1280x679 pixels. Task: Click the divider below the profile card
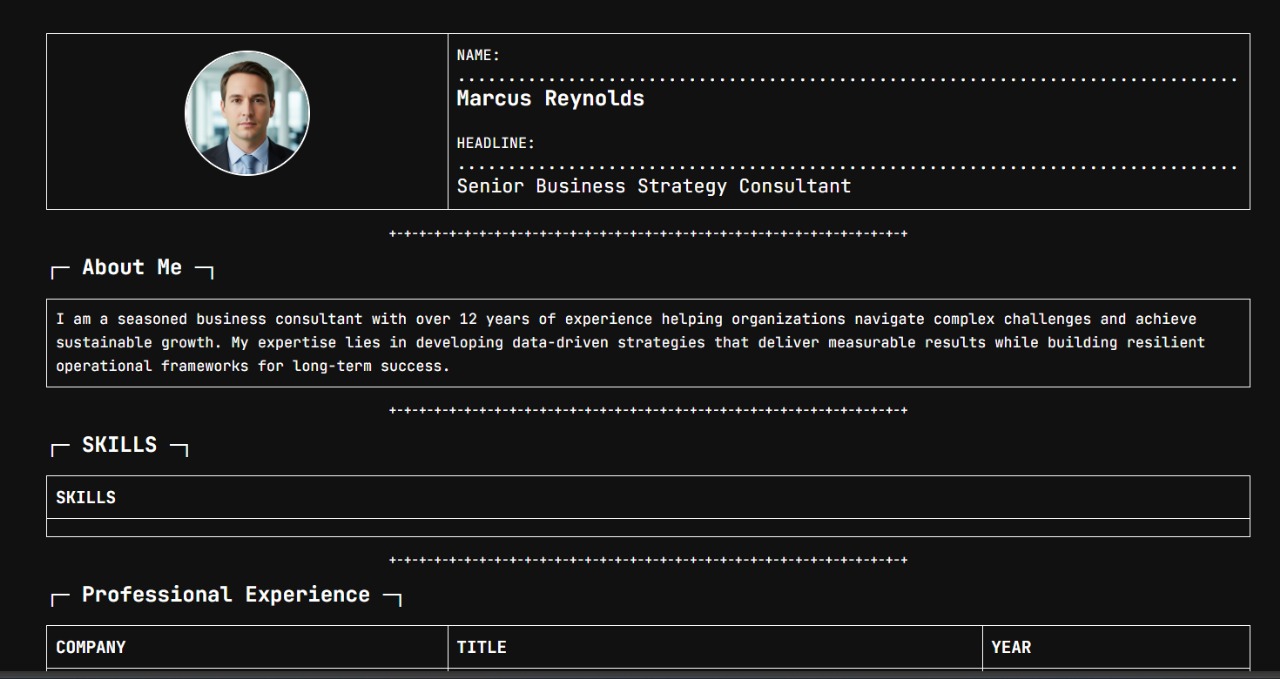(648, 235)
